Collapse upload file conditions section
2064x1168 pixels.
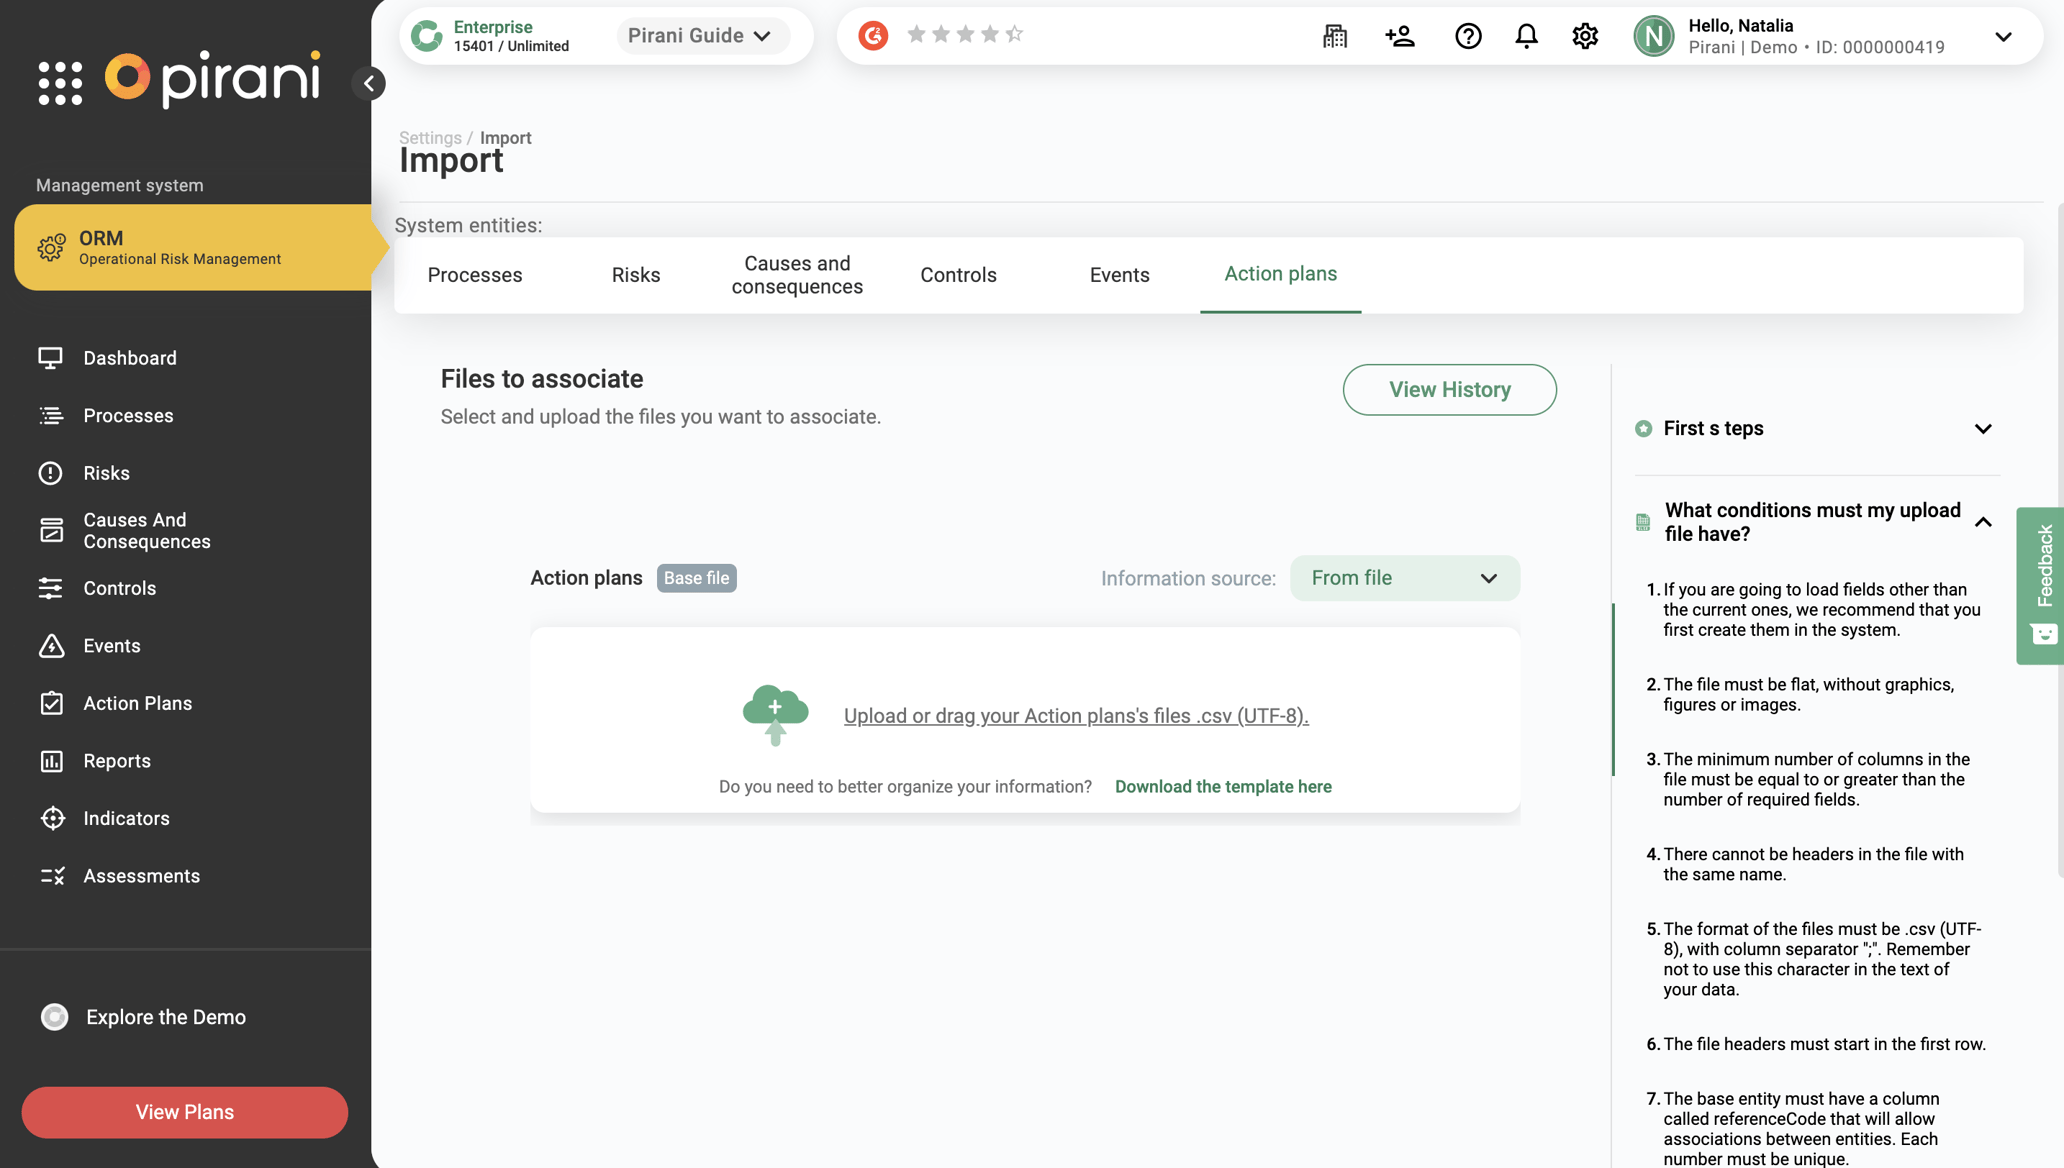click(x=1983, y=522)
